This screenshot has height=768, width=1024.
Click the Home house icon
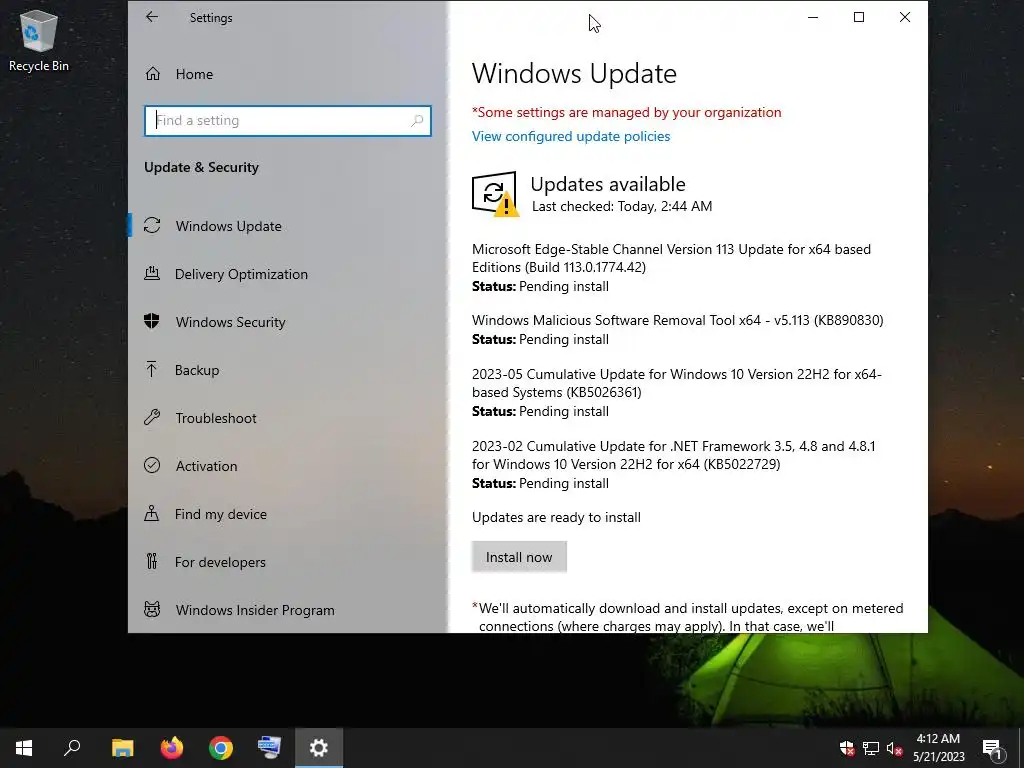[x=153, y=74]
